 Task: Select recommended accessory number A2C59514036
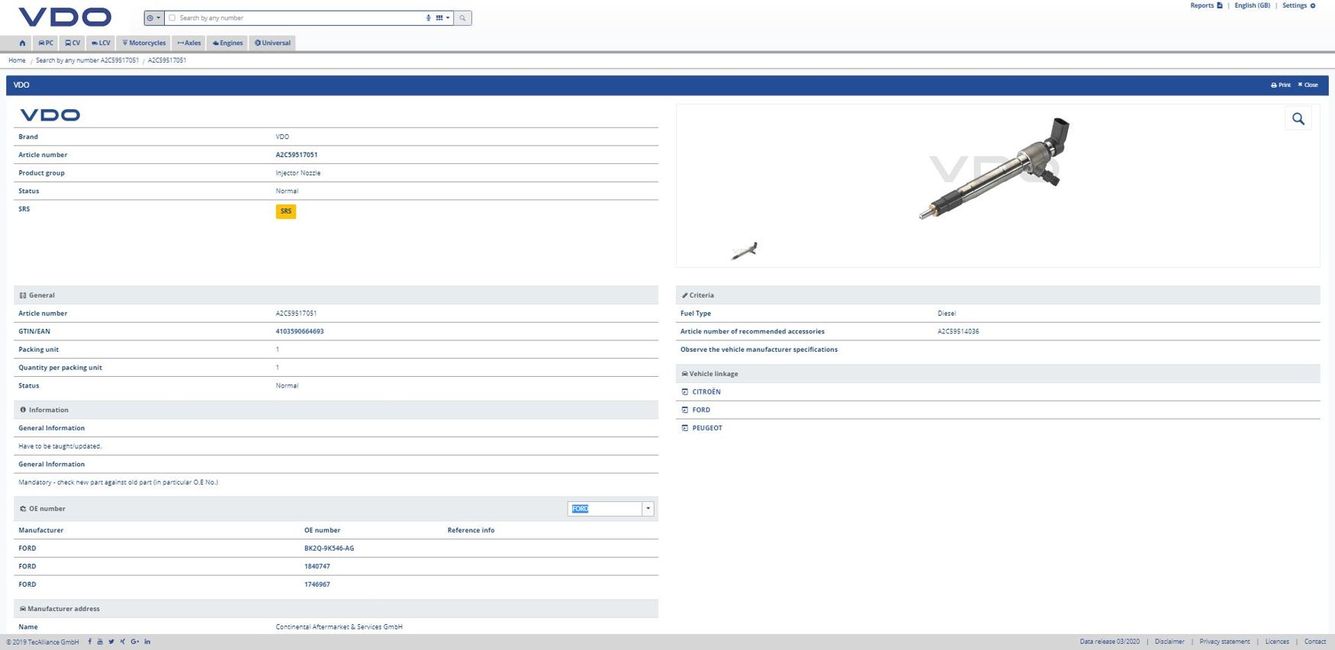[x=958, y=331]
